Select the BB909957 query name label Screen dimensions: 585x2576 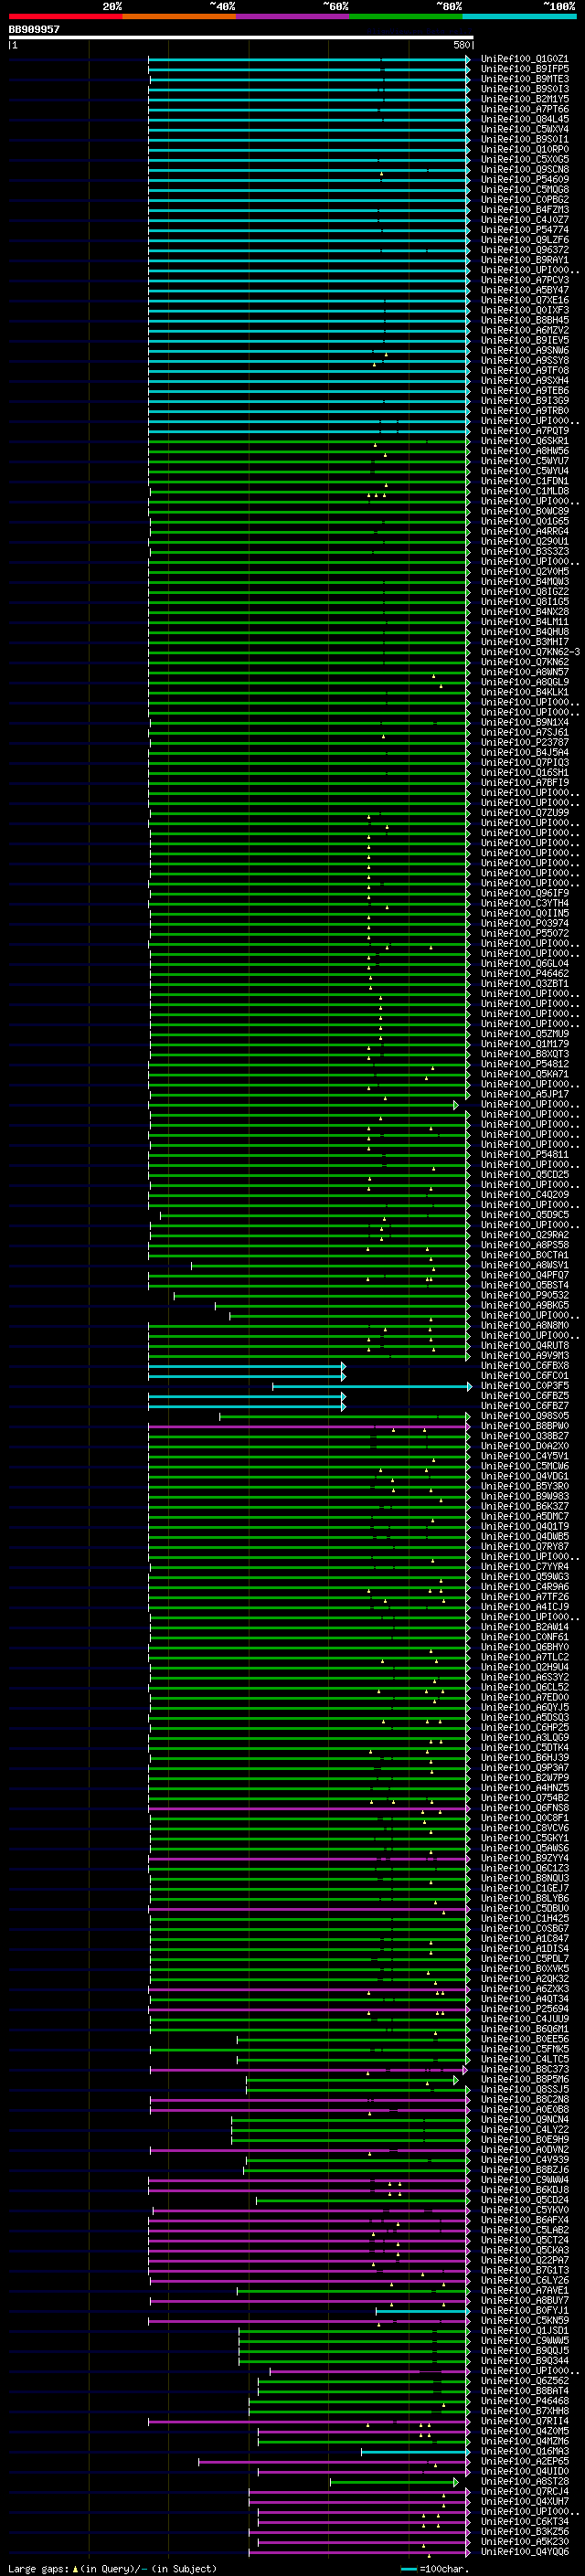34,29
